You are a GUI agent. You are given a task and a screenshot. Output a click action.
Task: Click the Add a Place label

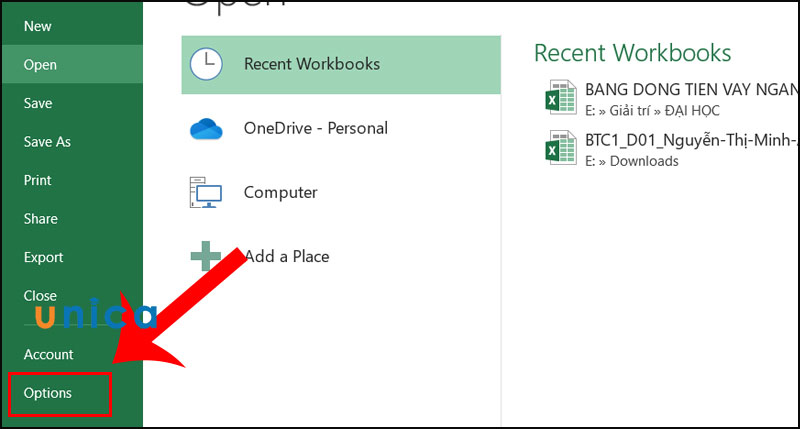click(286, 256)
